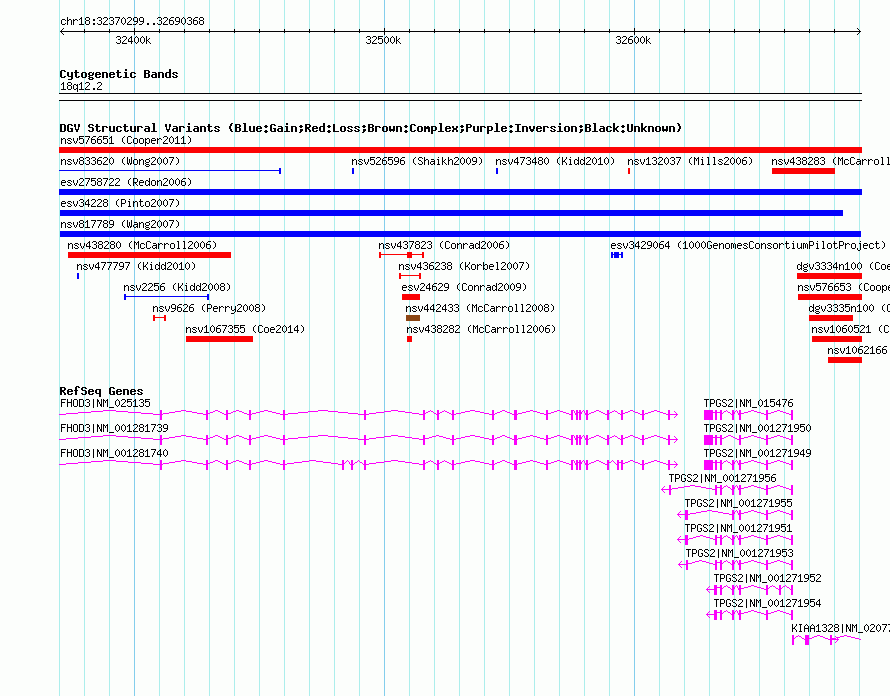The image size is (890, 696).
Task: Click the TPGS2|NM_001271949 transcript label
Action: (x=758, y=454)
